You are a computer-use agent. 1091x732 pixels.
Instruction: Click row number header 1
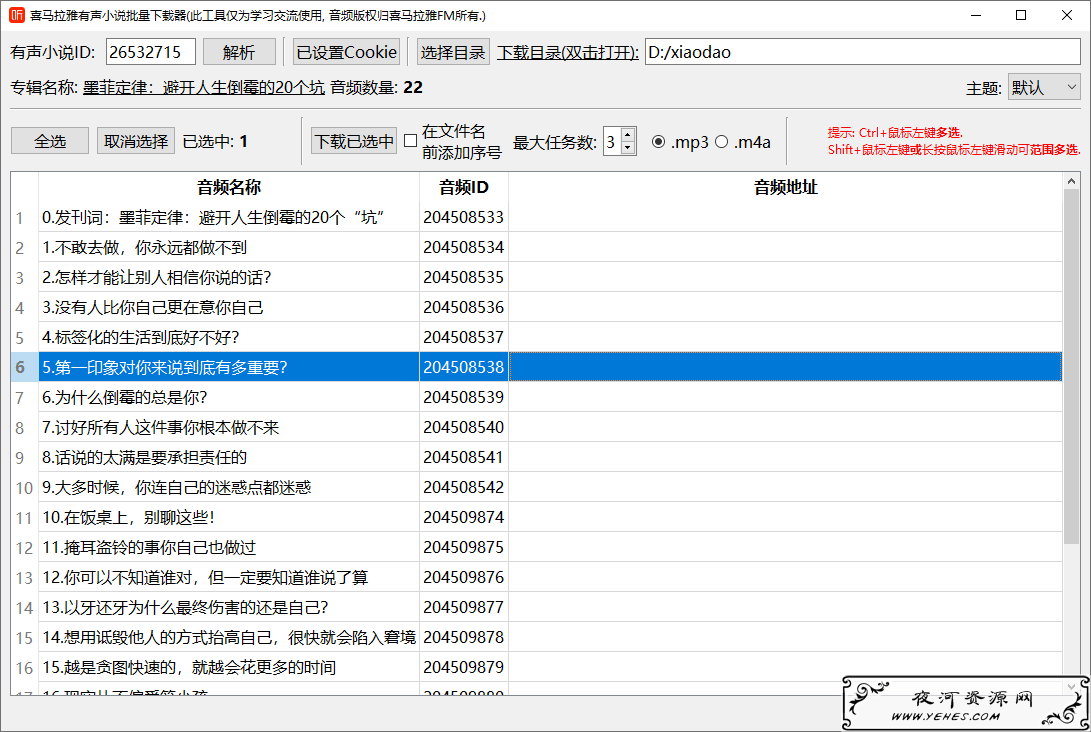coord(24,217)
